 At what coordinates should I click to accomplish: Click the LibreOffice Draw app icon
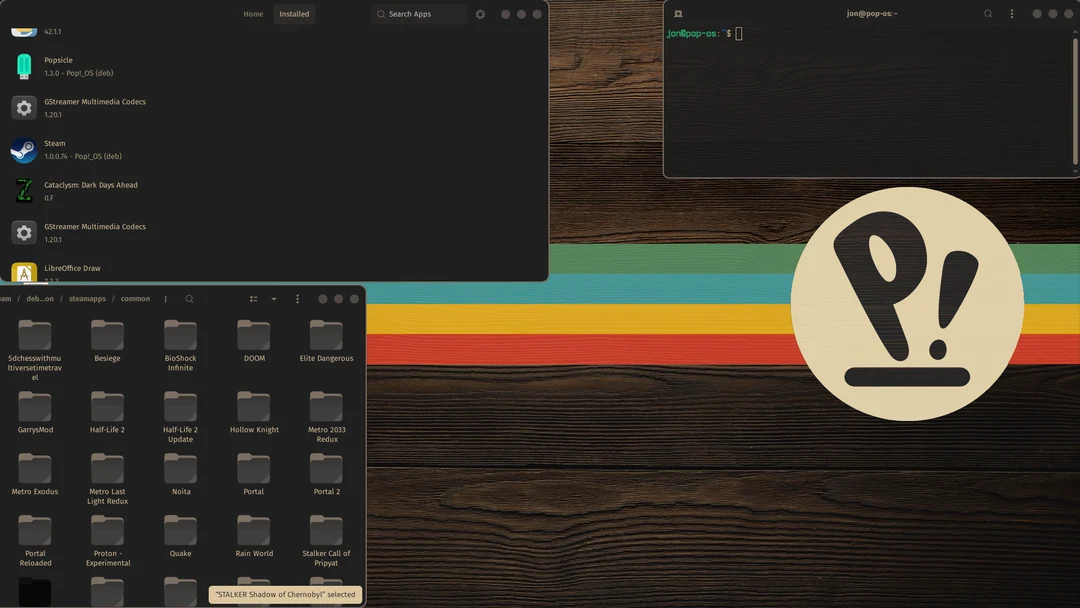click(x=23, y=273)
